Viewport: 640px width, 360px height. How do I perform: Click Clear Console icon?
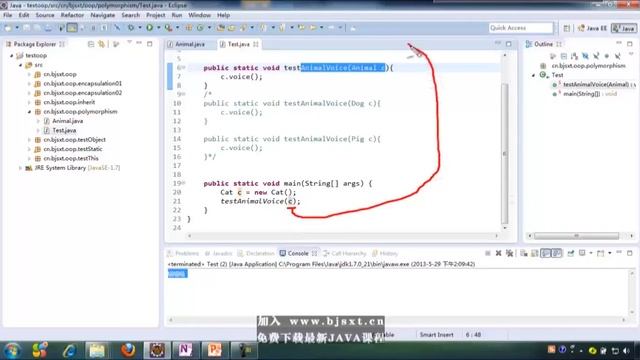[x=524, y=253]
